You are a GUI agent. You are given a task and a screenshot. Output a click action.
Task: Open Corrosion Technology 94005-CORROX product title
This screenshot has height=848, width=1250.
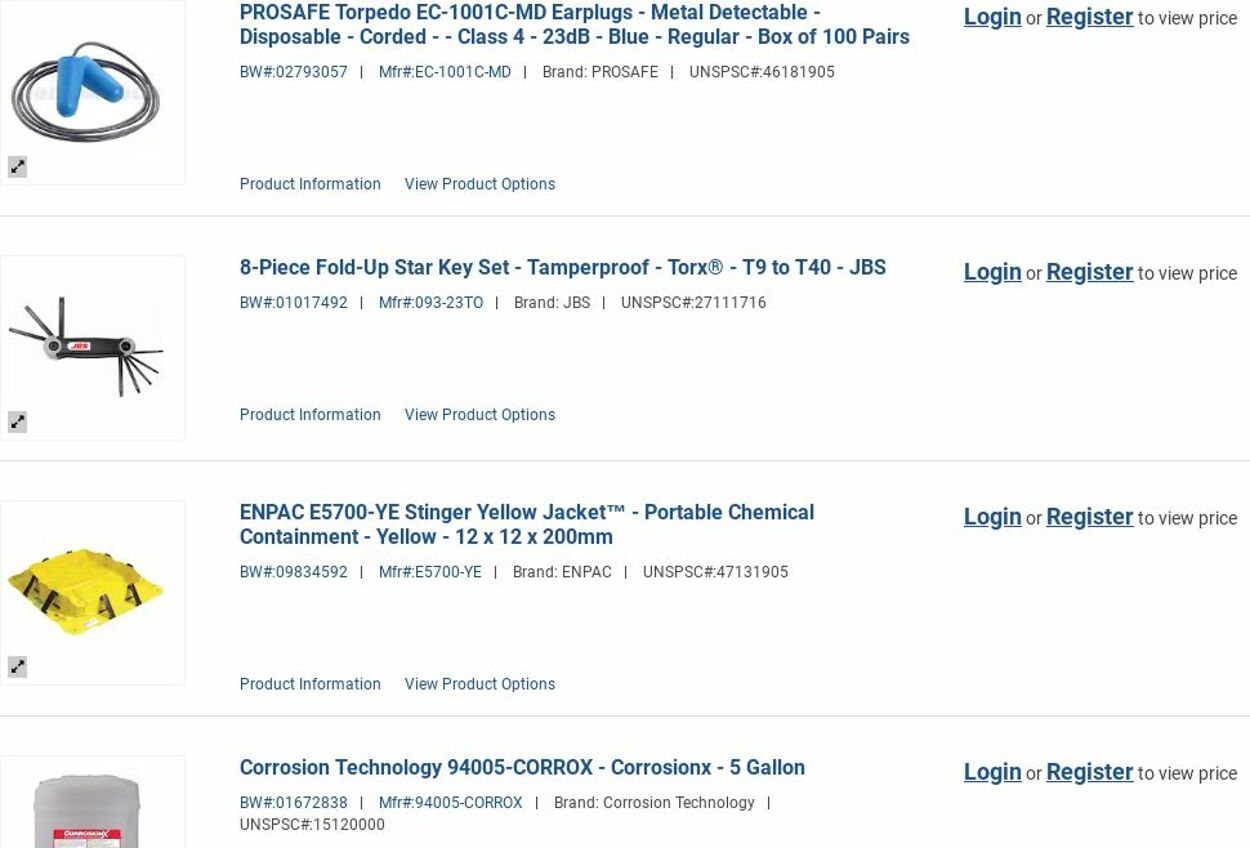[x=522, y=768]
